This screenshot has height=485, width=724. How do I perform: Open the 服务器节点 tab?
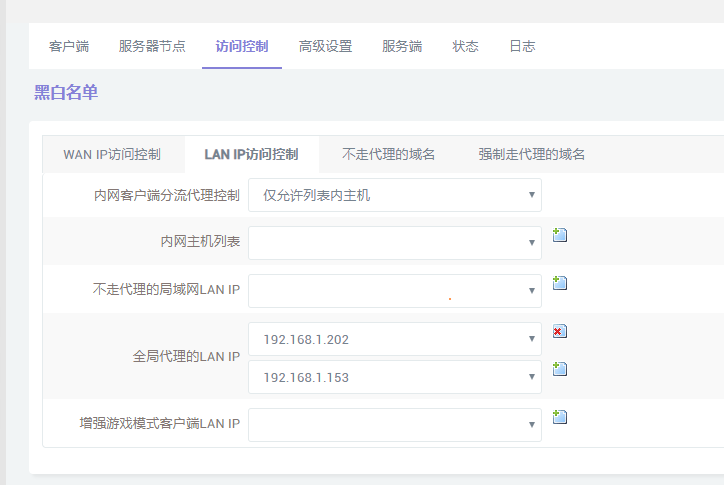point(152,46)
